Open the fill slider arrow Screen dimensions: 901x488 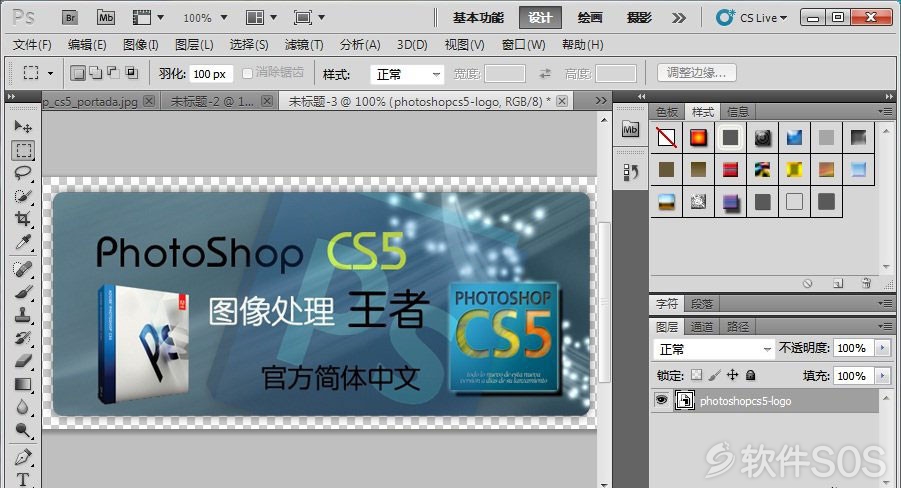883,375
